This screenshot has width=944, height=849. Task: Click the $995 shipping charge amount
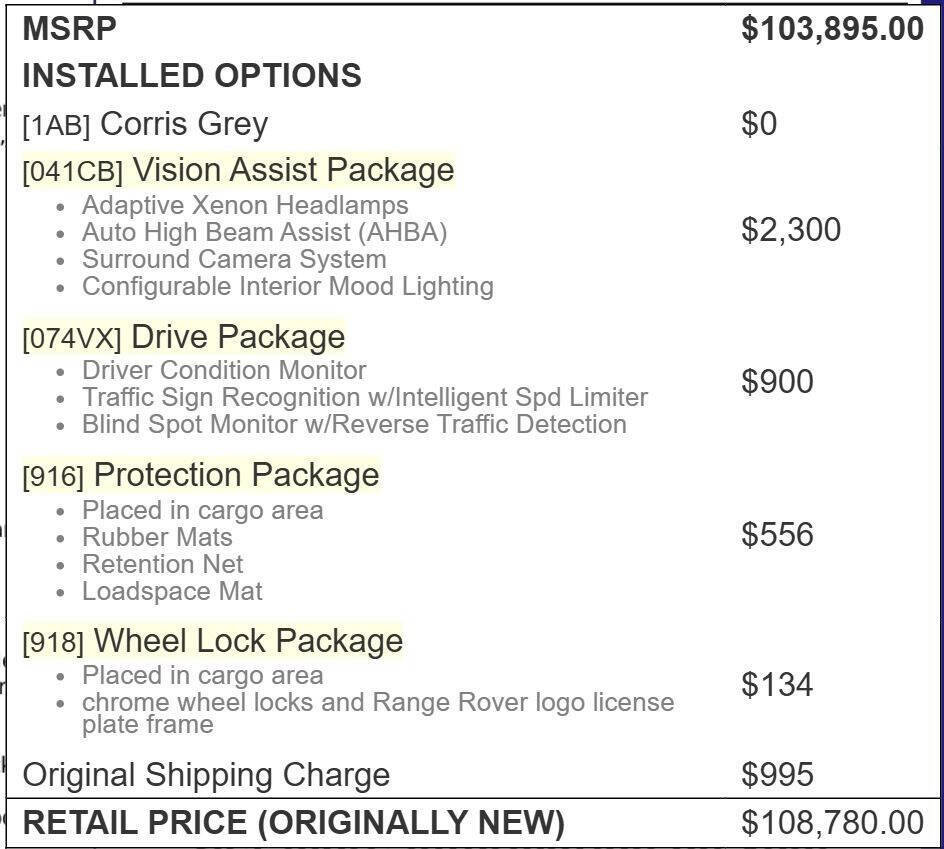coord(777,774)
